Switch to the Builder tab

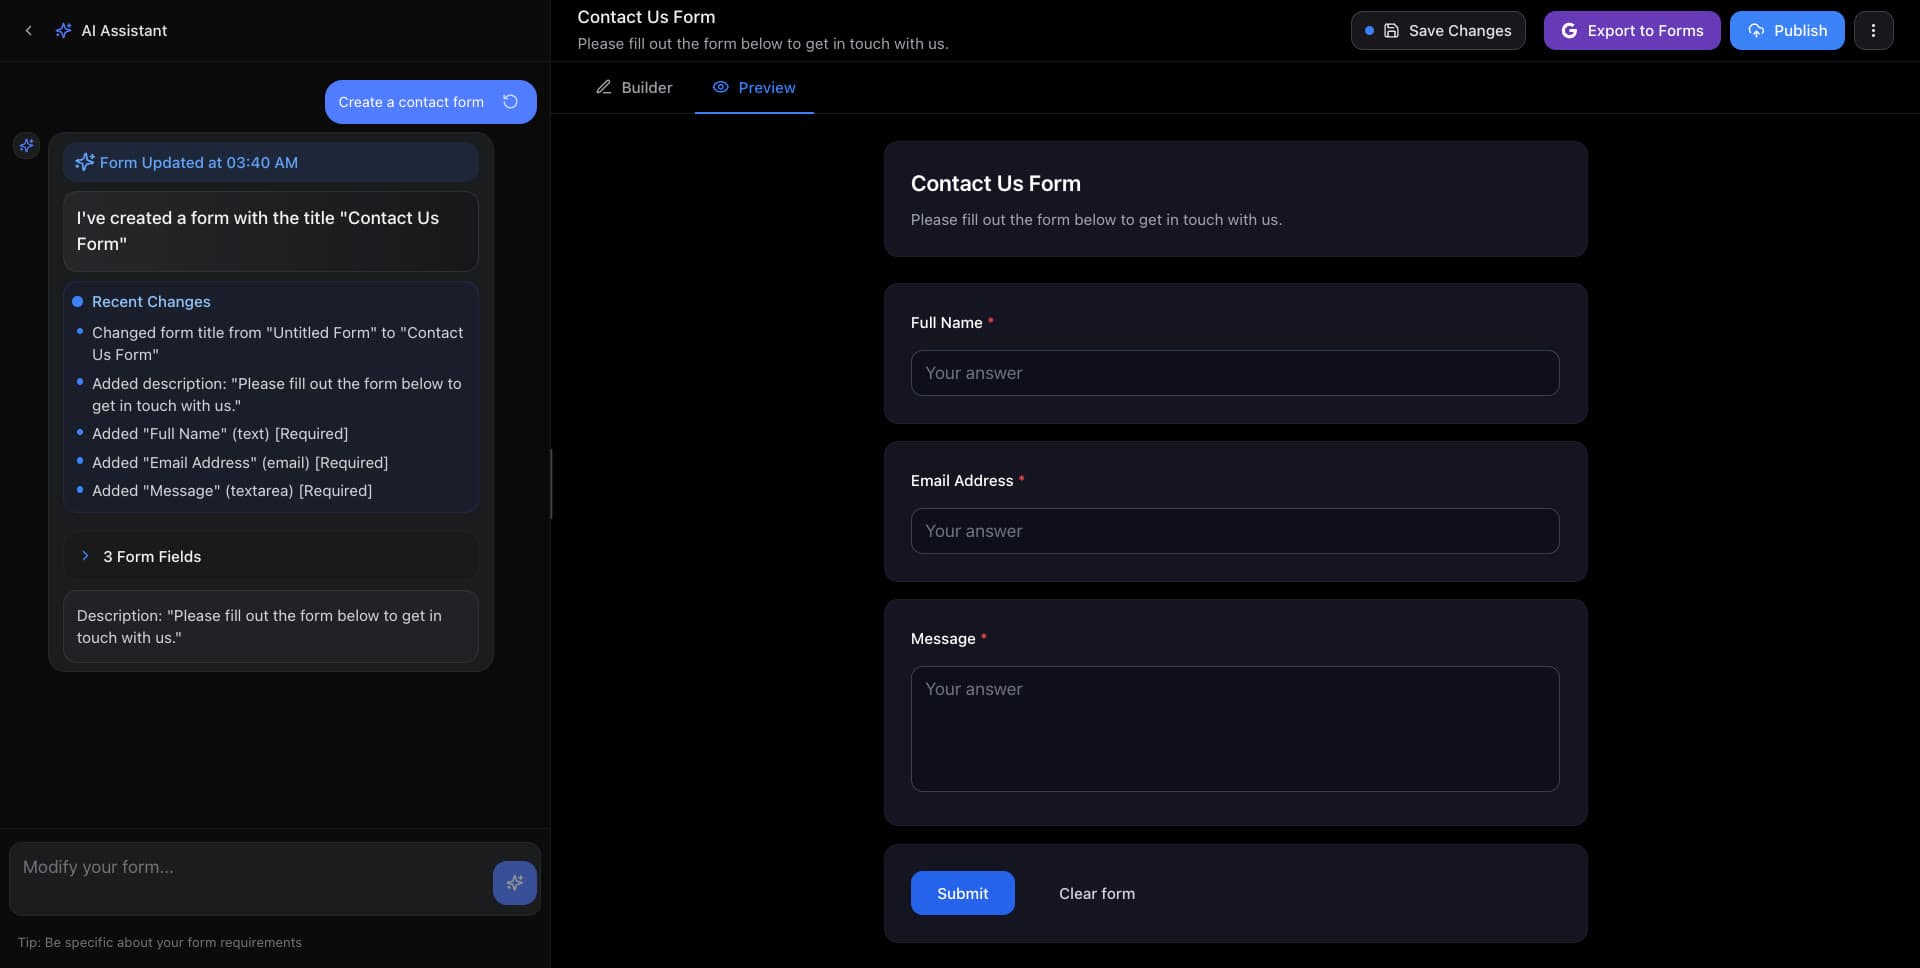[634, 88]
